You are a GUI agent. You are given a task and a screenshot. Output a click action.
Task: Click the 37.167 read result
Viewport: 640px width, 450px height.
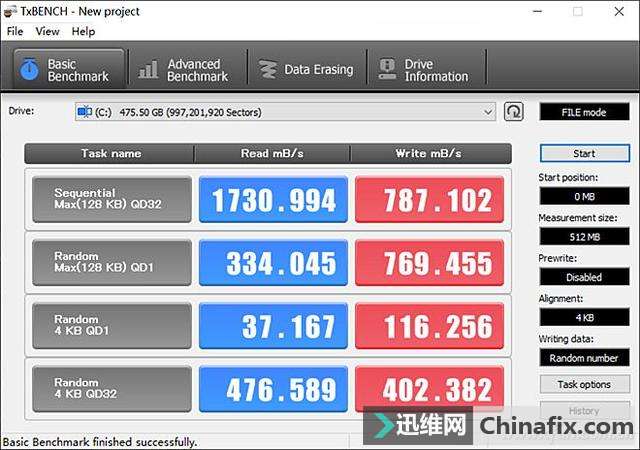(x=273, y=326)
